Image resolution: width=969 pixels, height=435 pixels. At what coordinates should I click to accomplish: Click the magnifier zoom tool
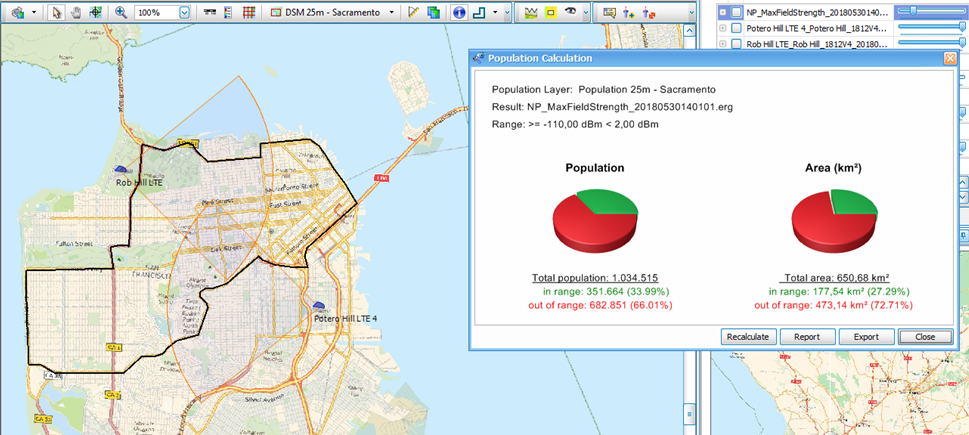121,12
